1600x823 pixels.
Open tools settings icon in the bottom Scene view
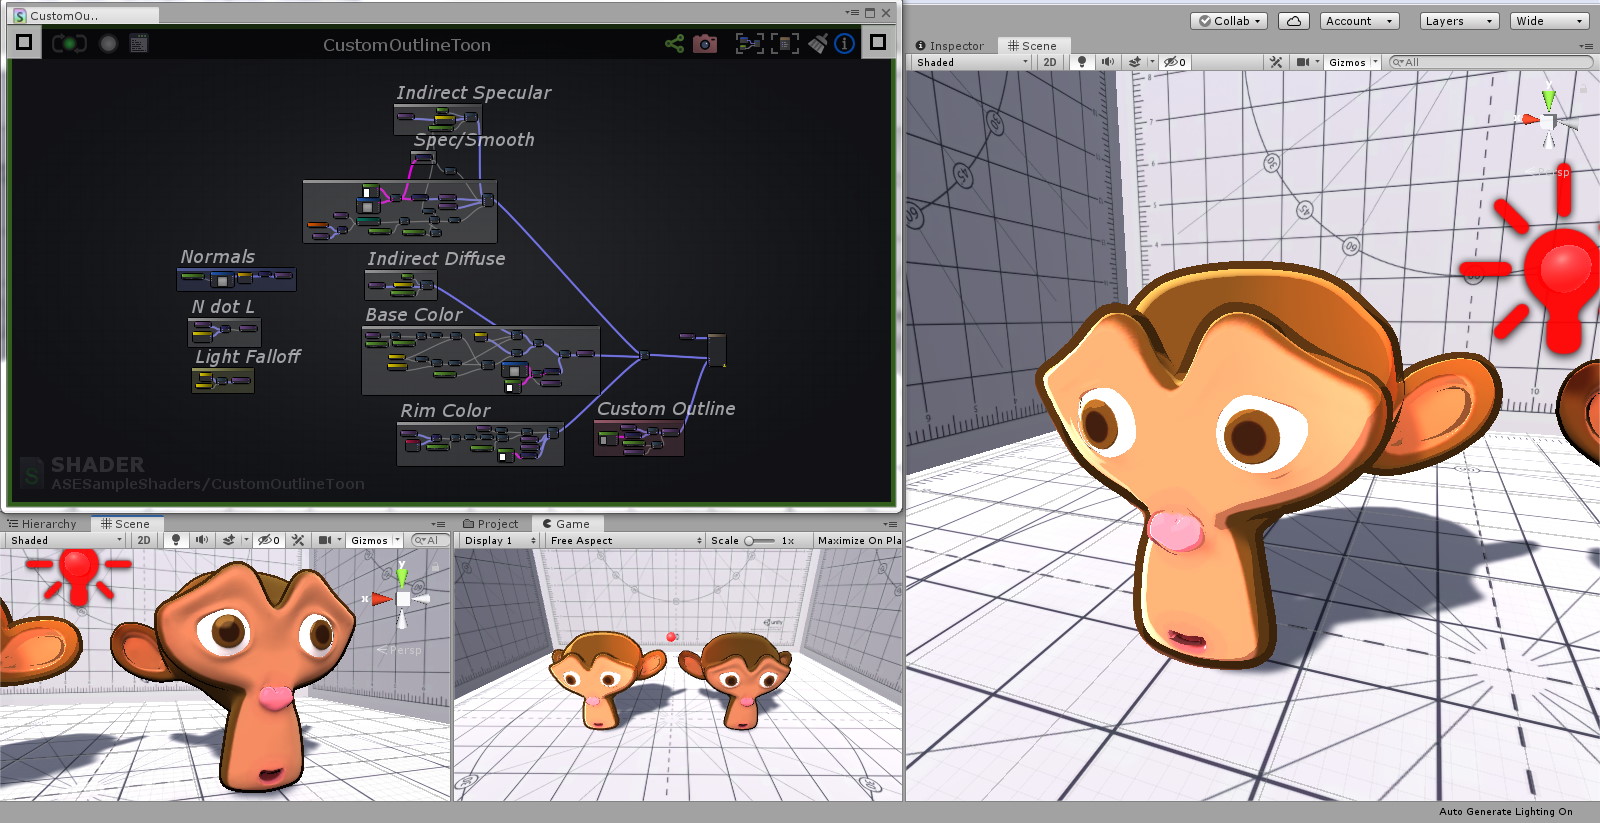coord(298,540)
